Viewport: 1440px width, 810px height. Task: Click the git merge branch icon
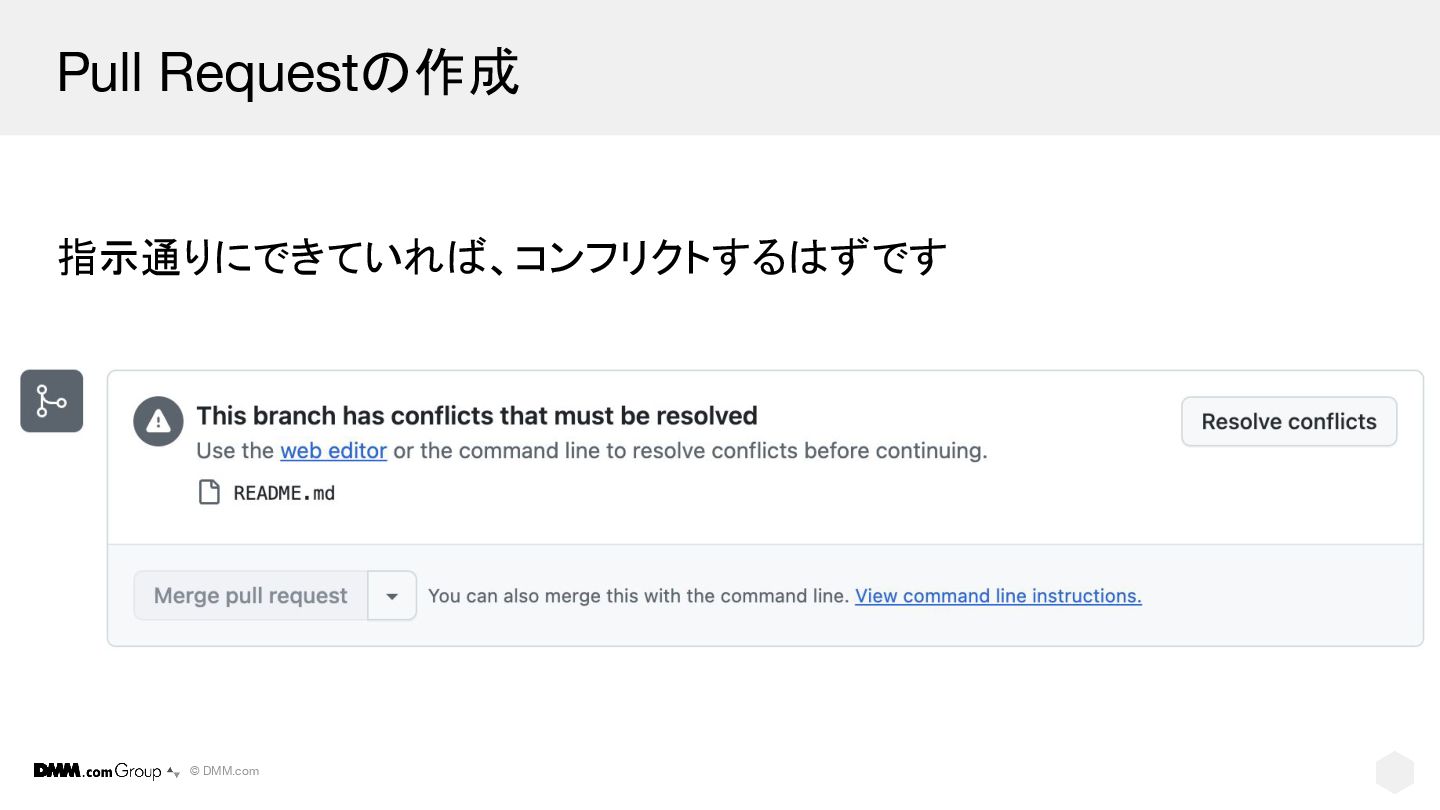(x=51, y=401)
